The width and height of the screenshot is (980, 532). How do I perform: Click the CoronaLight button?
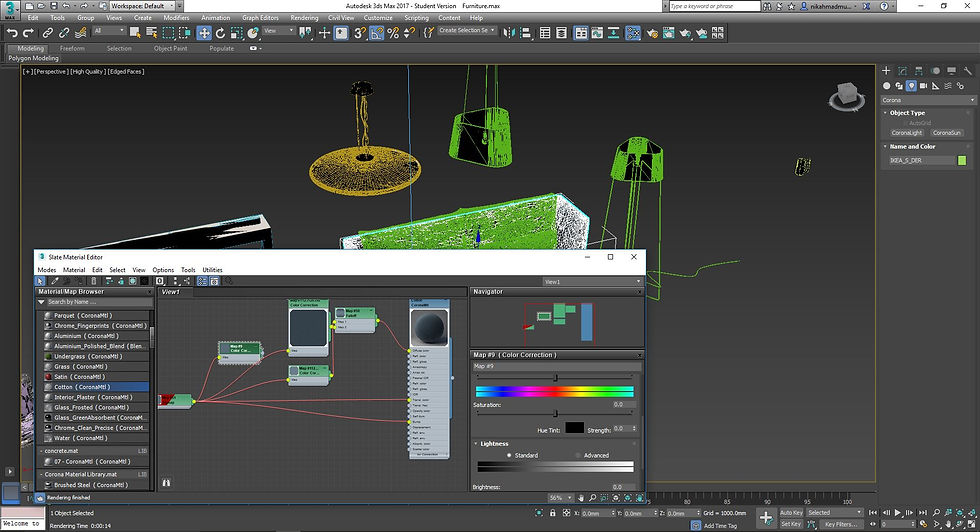pos(906,133)
